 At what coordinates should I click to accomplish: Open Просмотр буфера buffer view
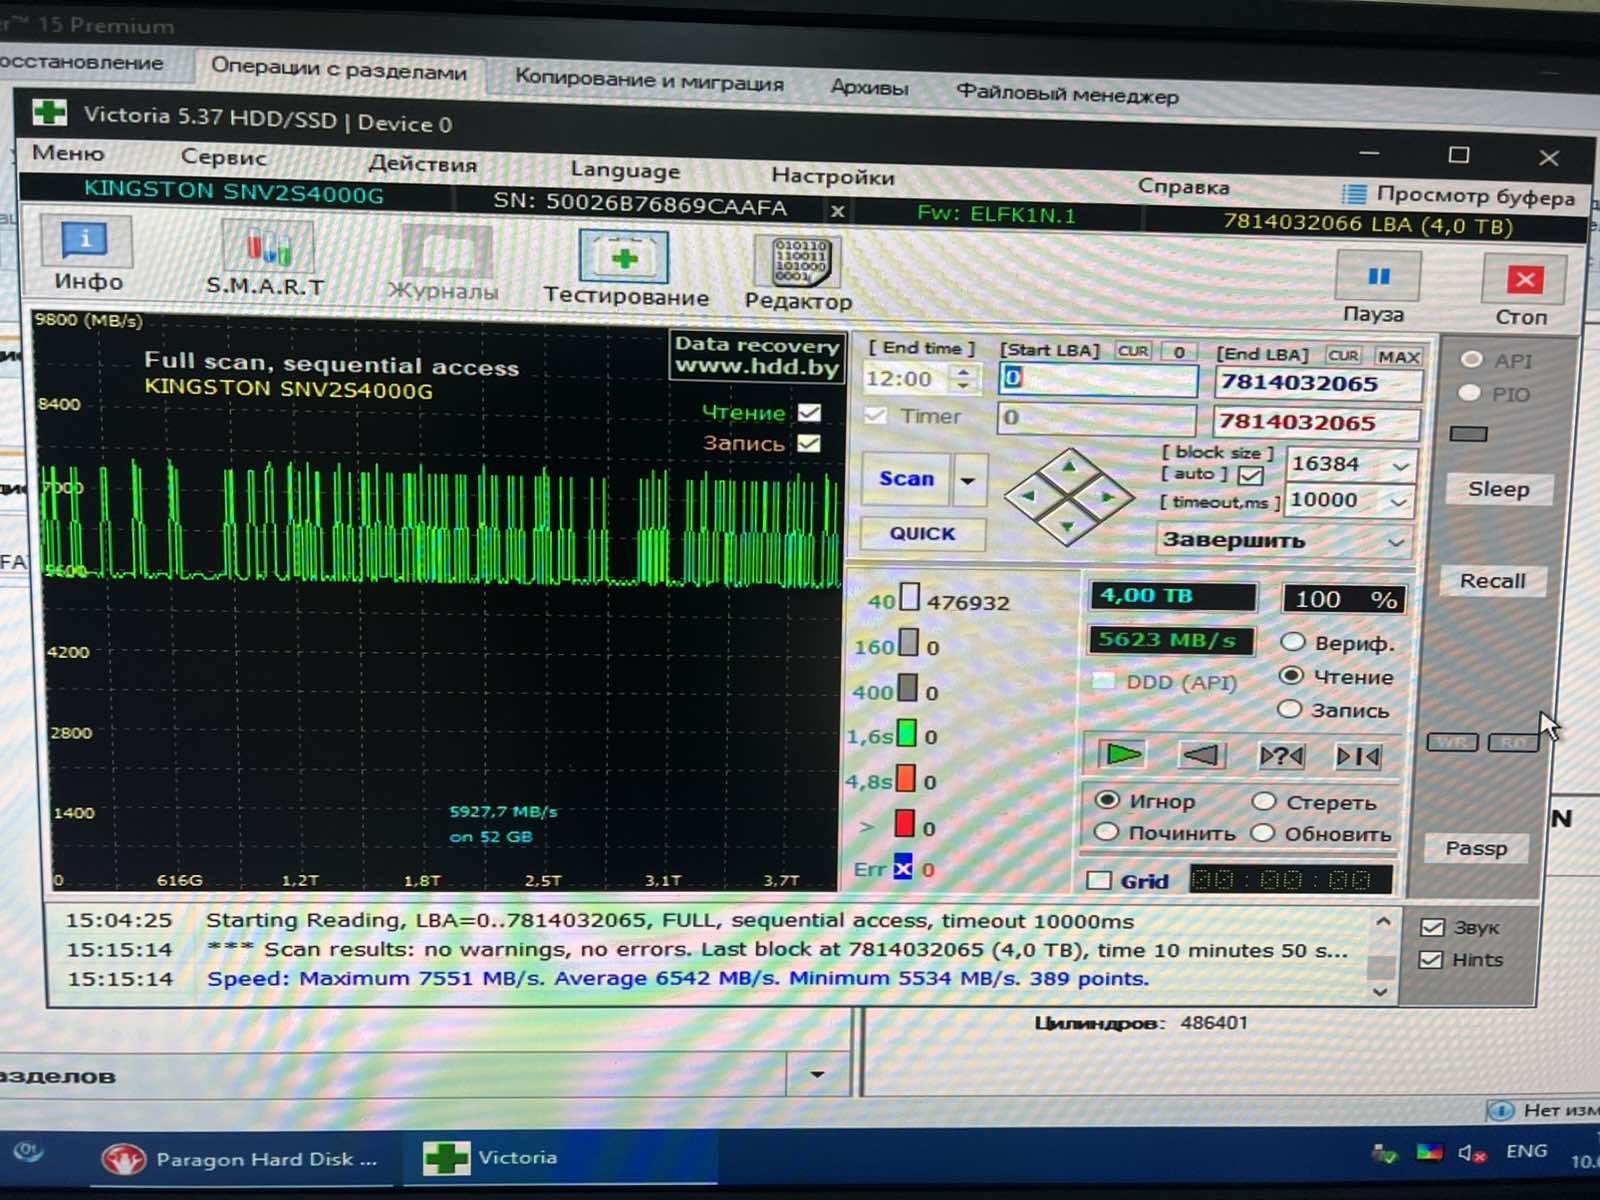click(1458, 195)
